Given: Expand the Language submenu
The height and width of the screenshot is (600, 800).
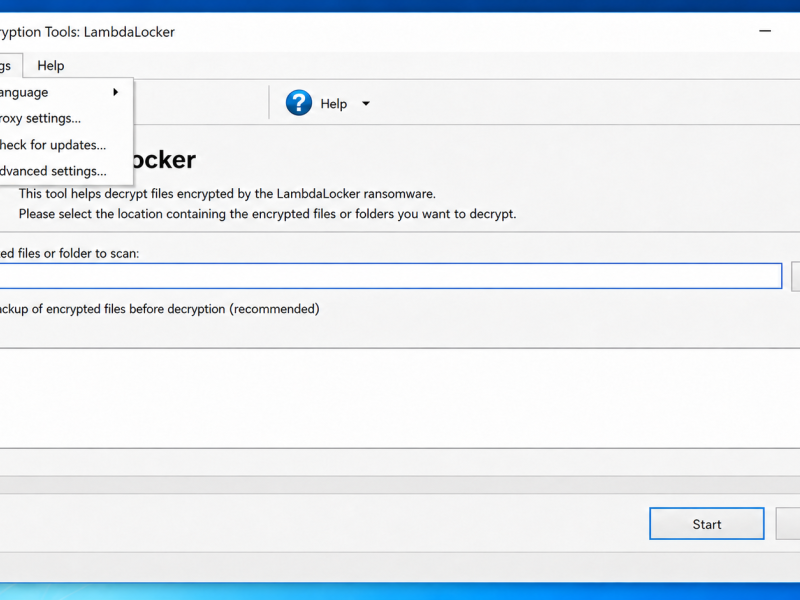Looking at the screenshot, I should [65, 92].
